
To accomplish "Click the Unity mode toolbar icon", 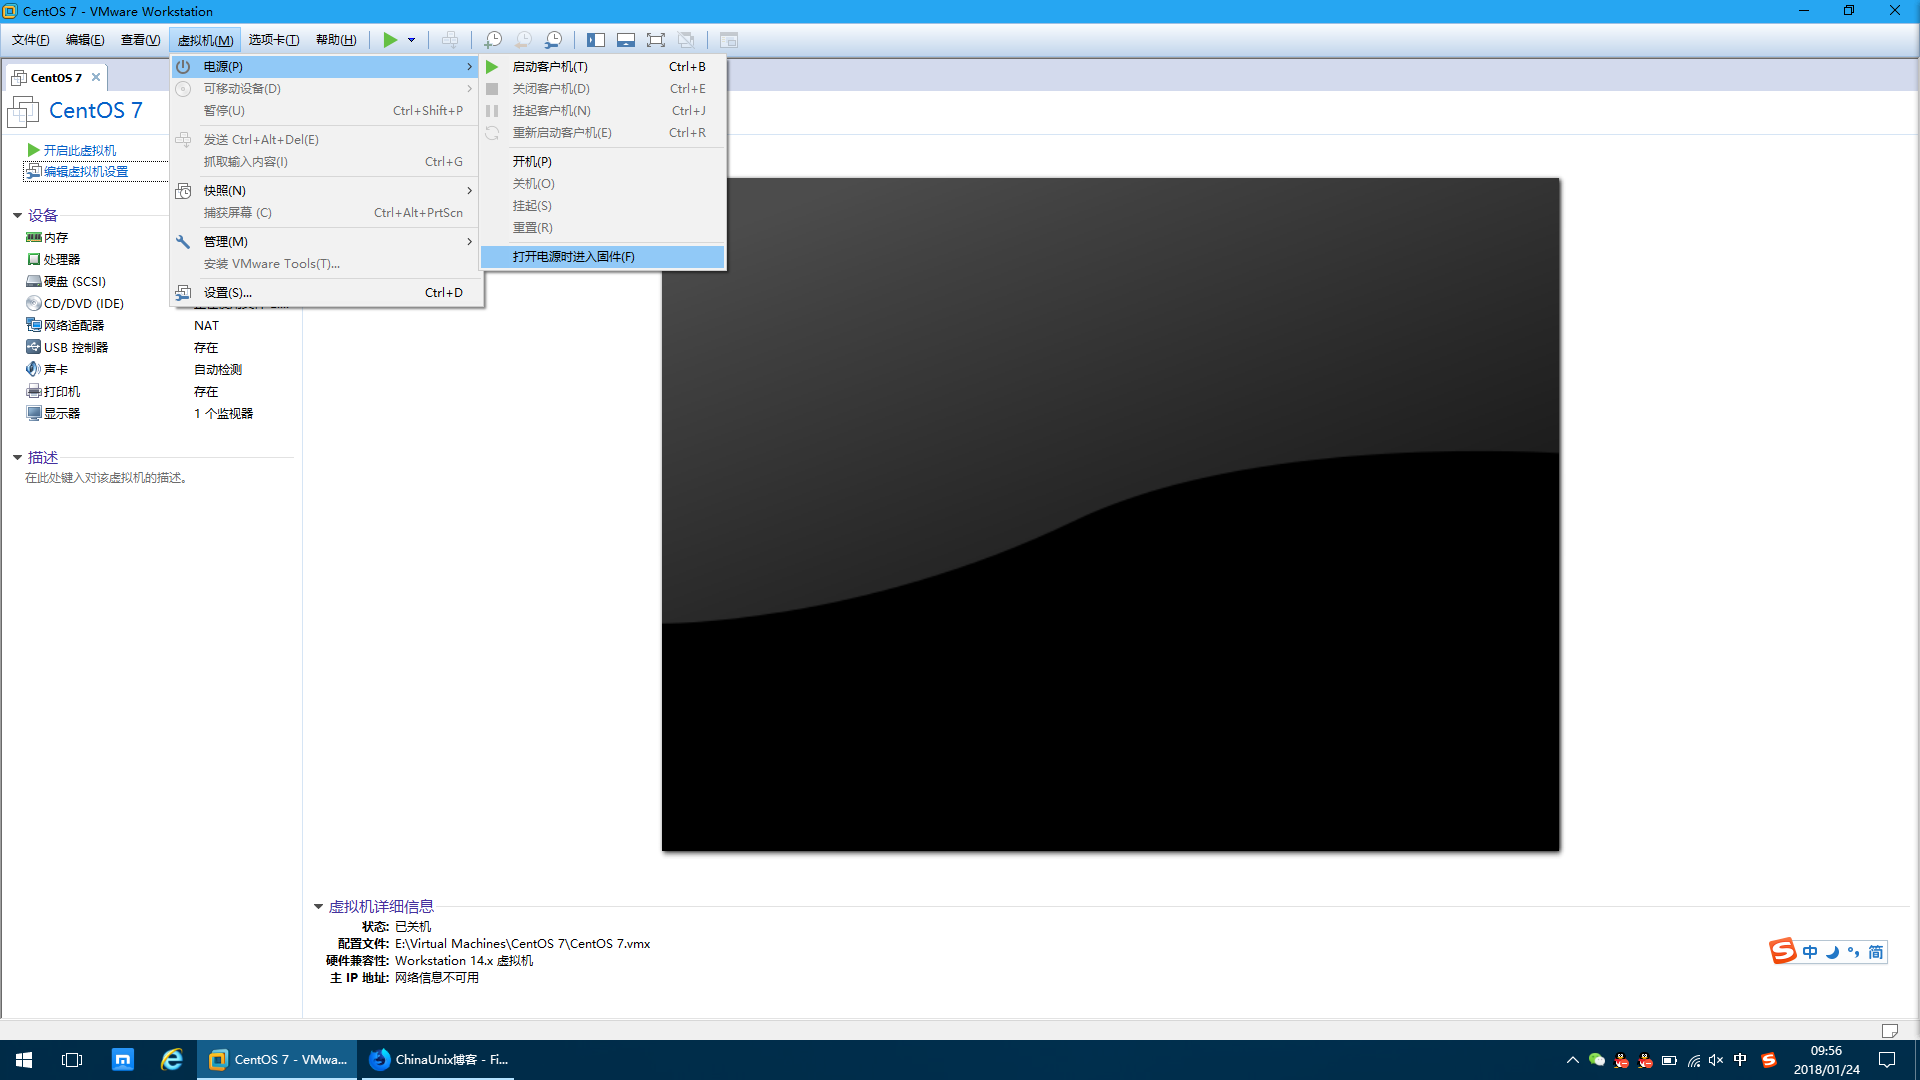I will [x=686, y=40].
